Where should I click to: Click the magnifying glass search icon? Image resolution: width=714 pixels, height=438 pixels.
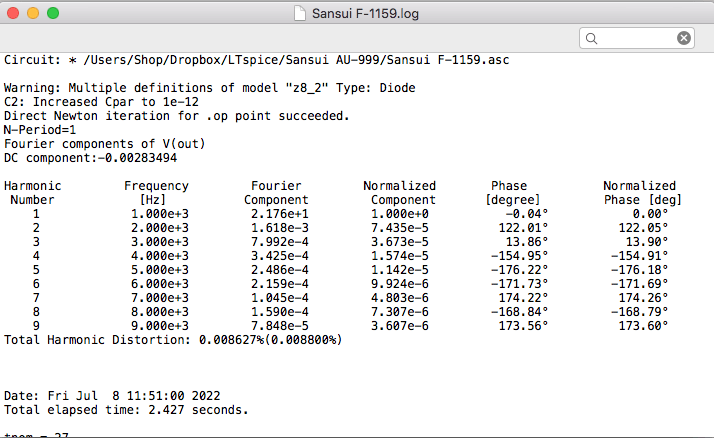591,38
